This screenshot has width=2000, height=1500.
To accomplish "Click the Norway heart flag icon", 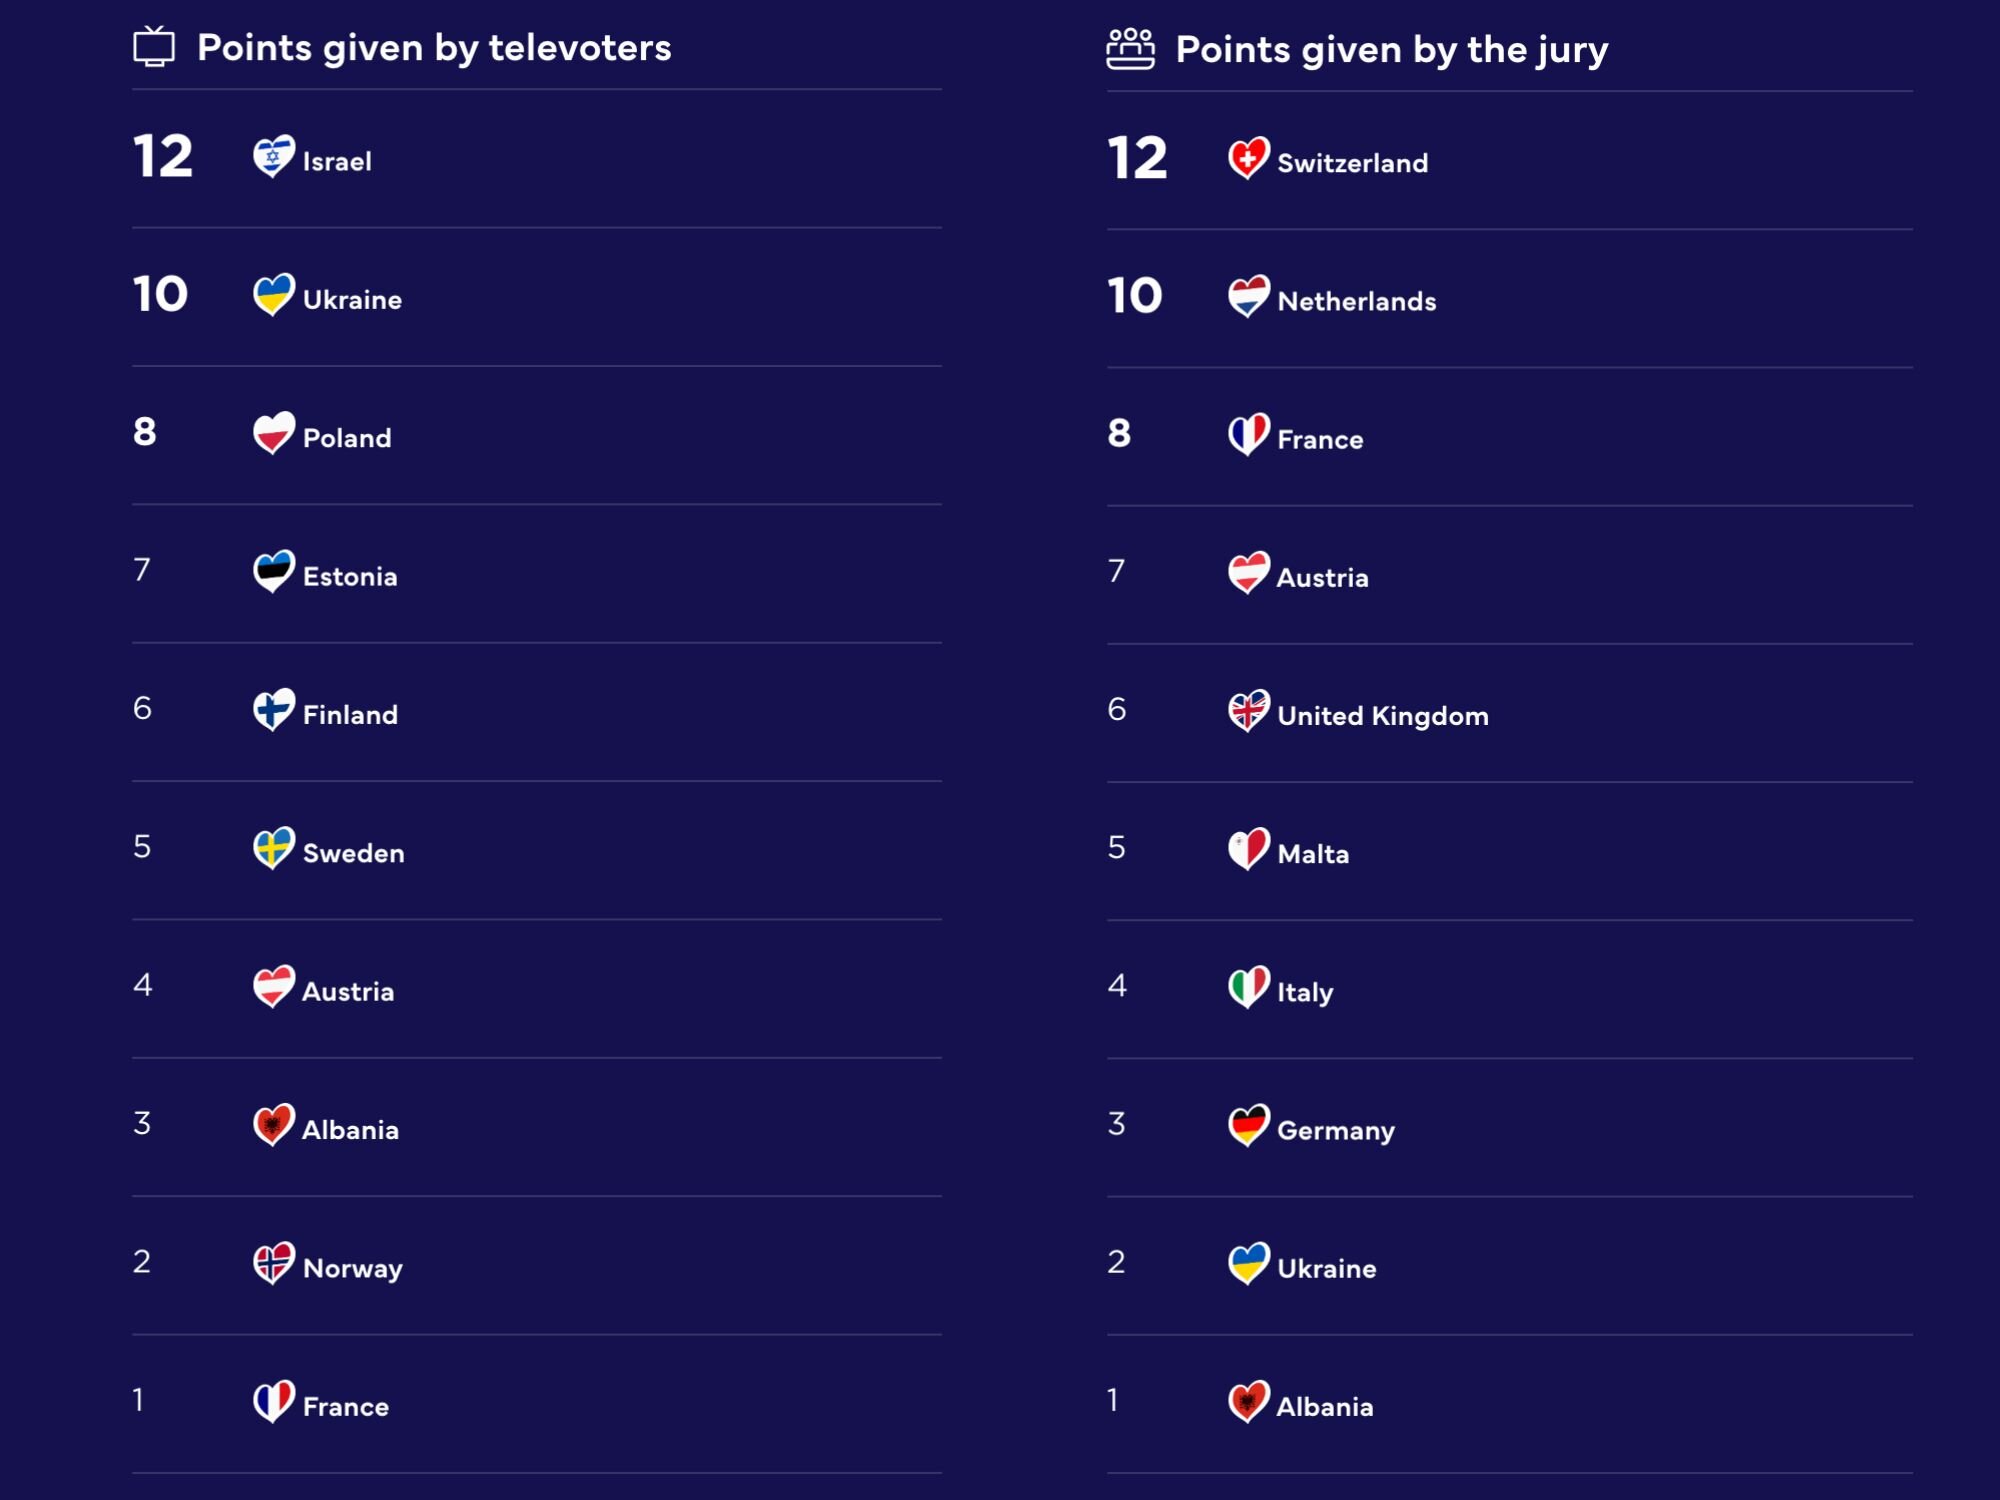I will coord(273,1263).
